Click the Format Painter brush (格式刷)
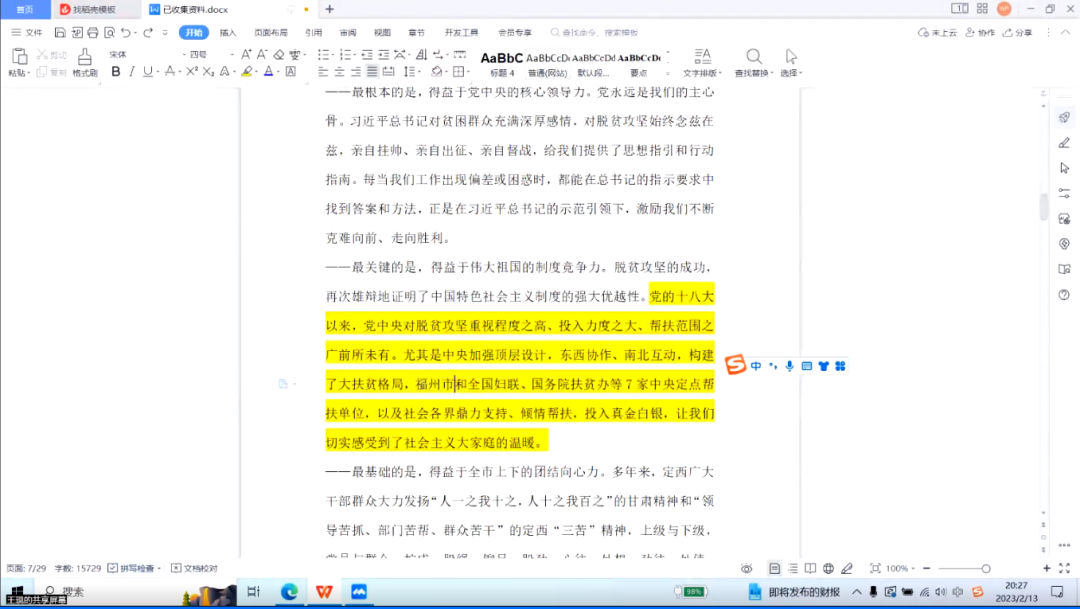Viewport: 1080px width, 609px height. [84, 63]
